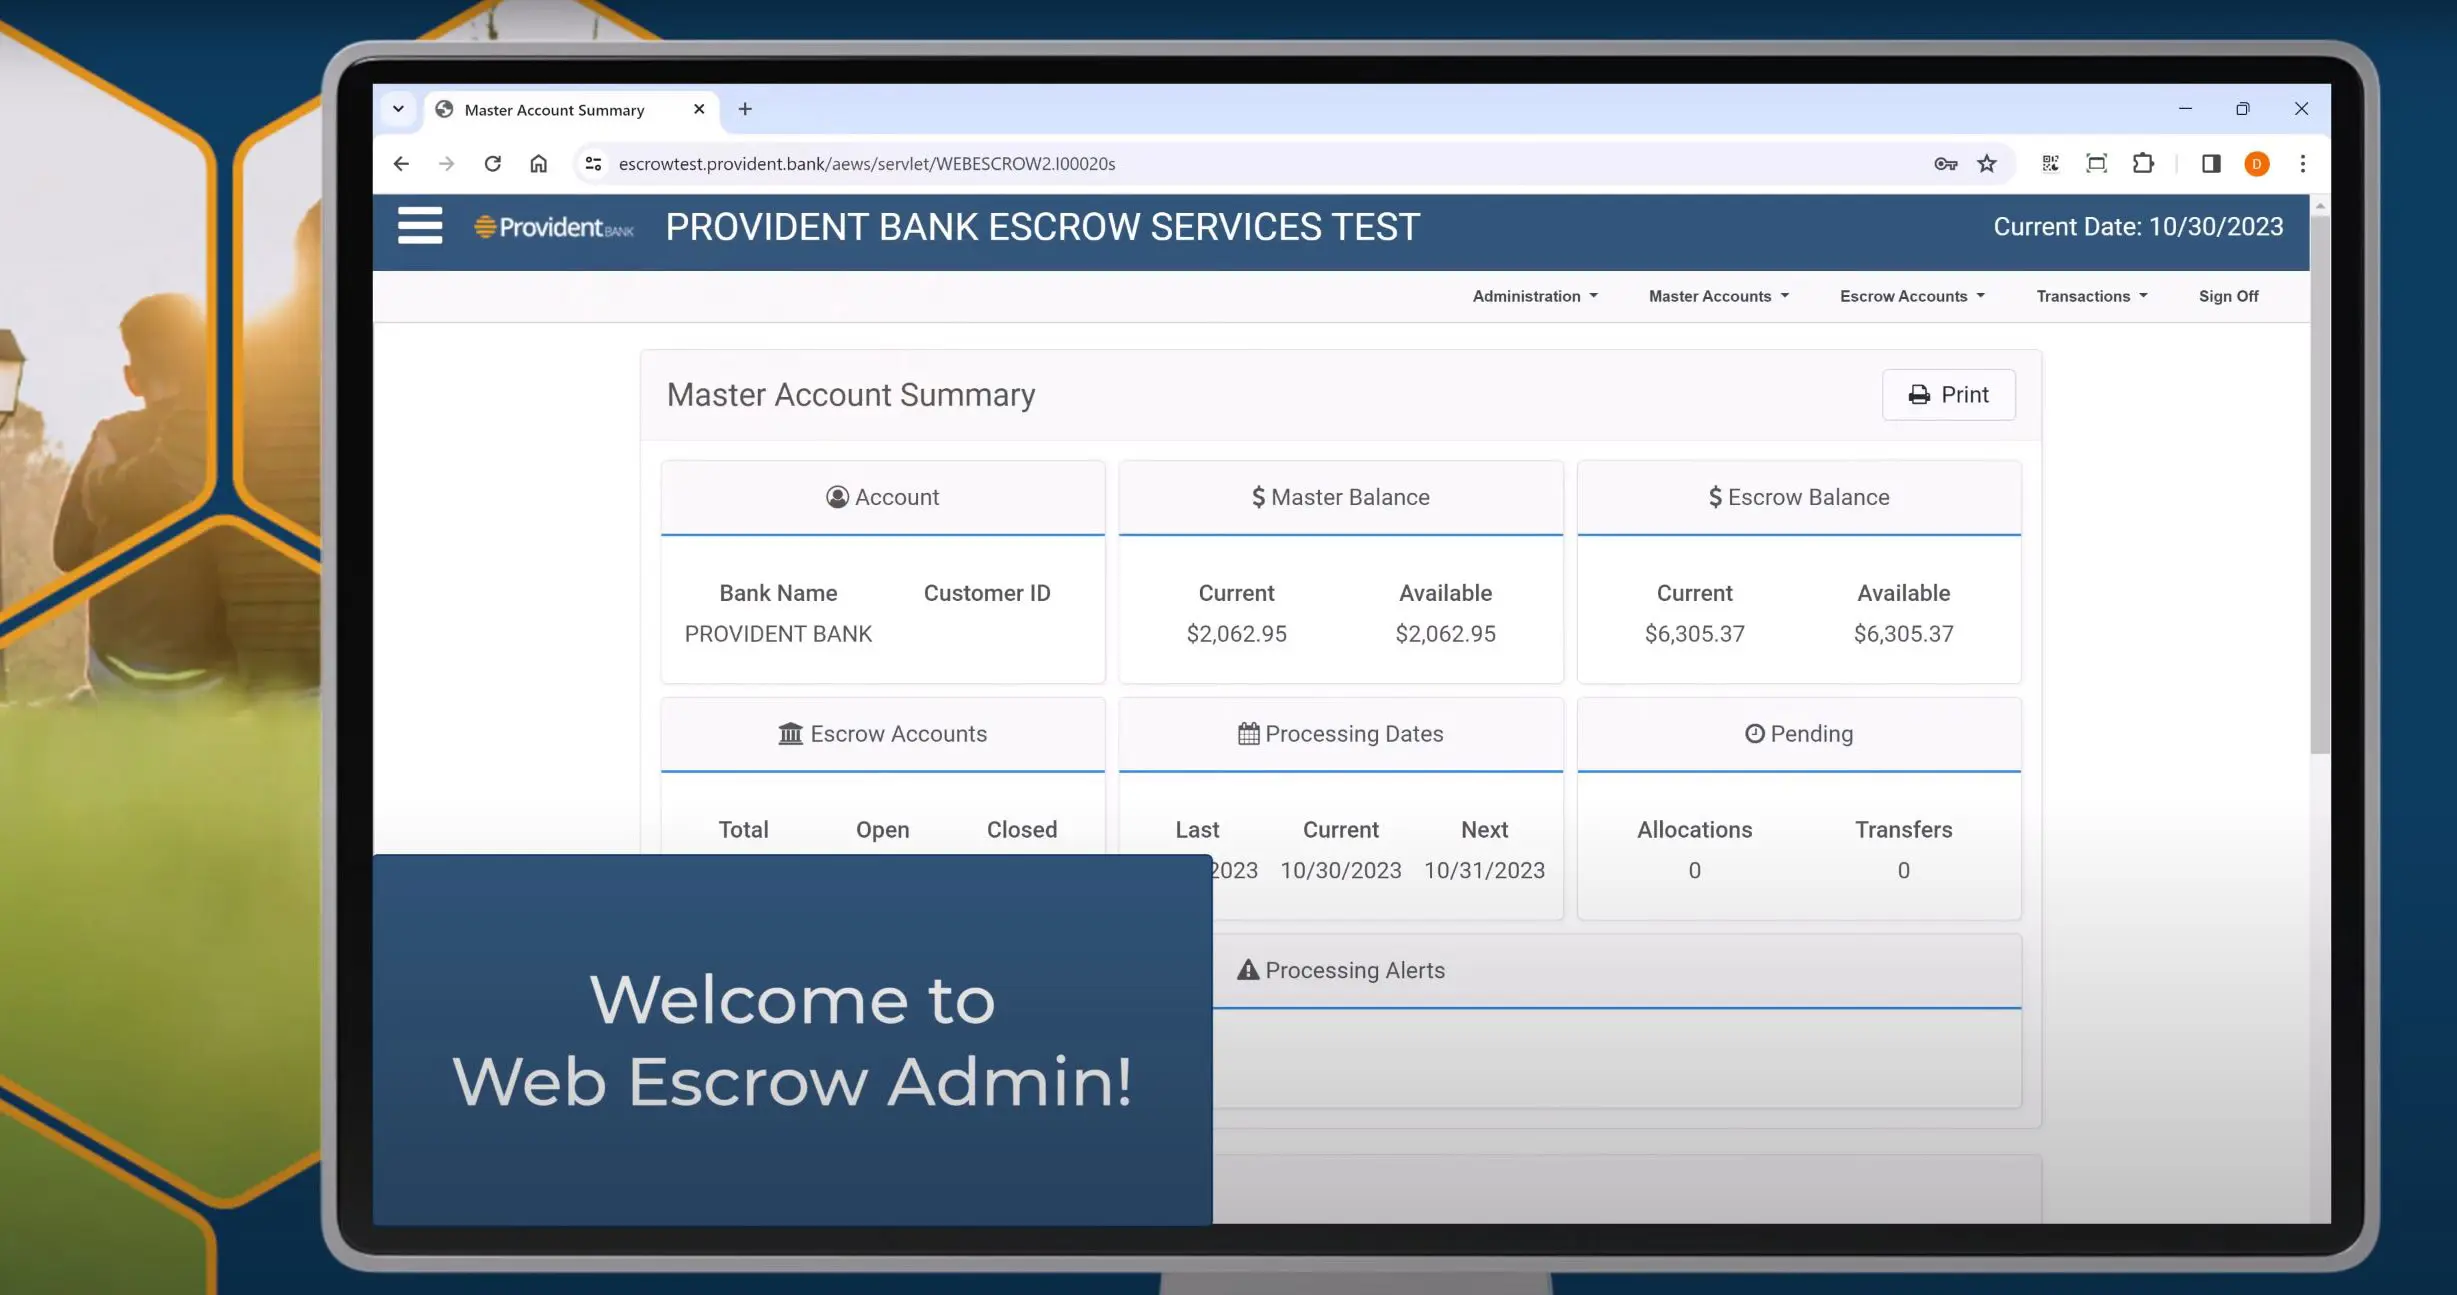Open Chrome three-dot menu
Image resolution: width=2457 pixels, height=1295 pixels.
click(2303, 163)
